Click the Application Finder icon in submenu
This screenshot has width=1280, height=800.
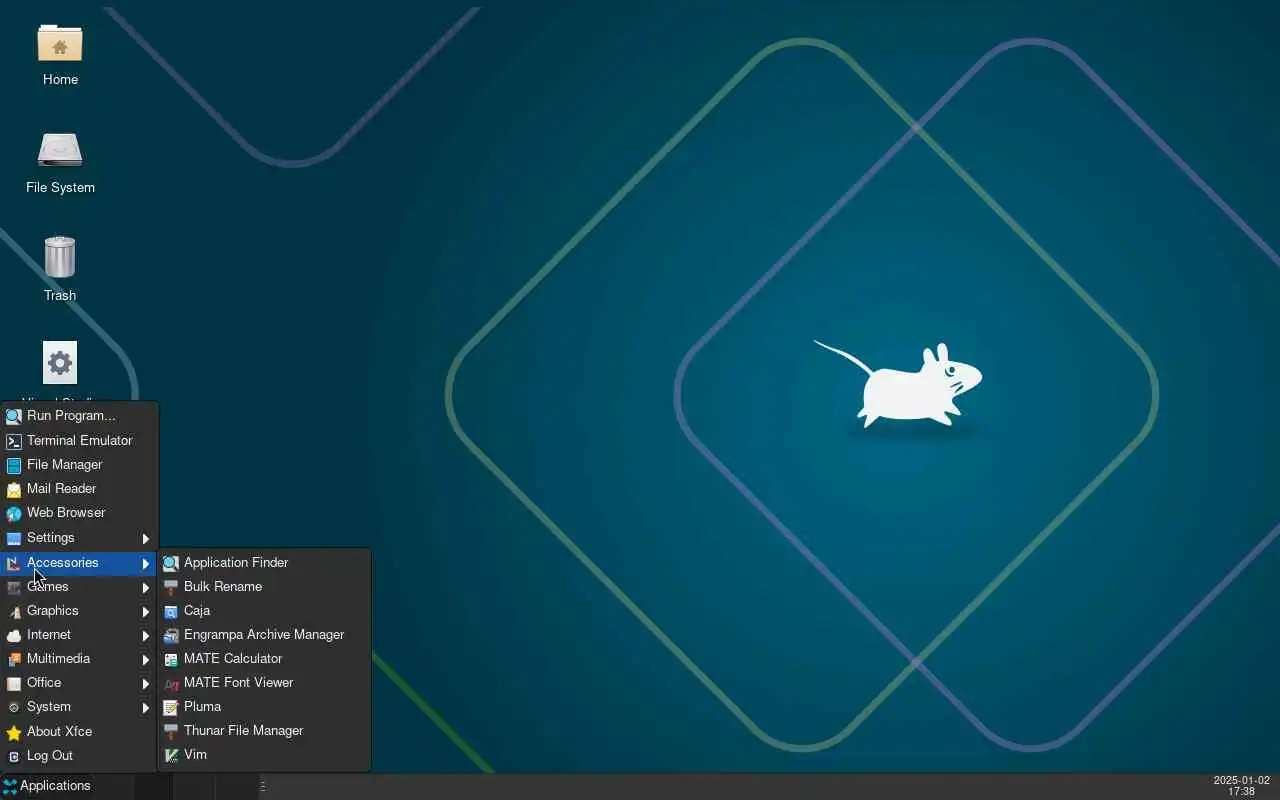171,563
